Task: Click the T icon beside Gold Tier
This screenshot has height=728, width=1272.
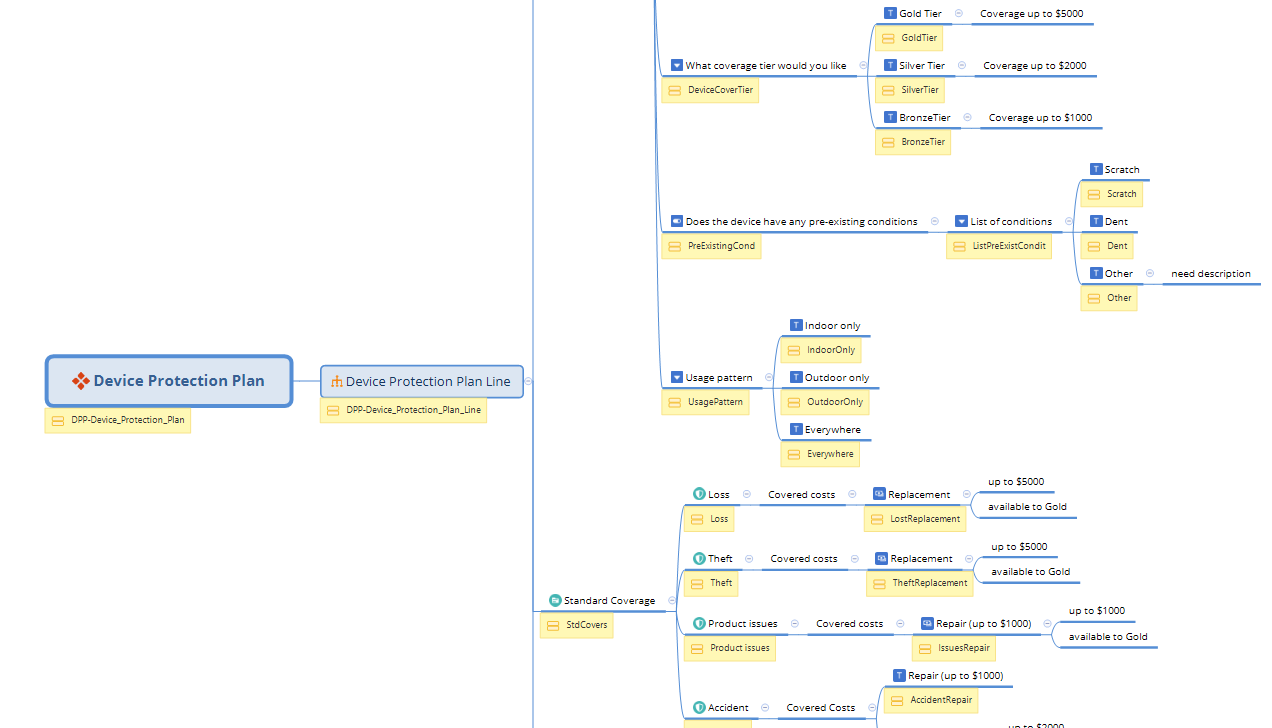Action: 890,14
